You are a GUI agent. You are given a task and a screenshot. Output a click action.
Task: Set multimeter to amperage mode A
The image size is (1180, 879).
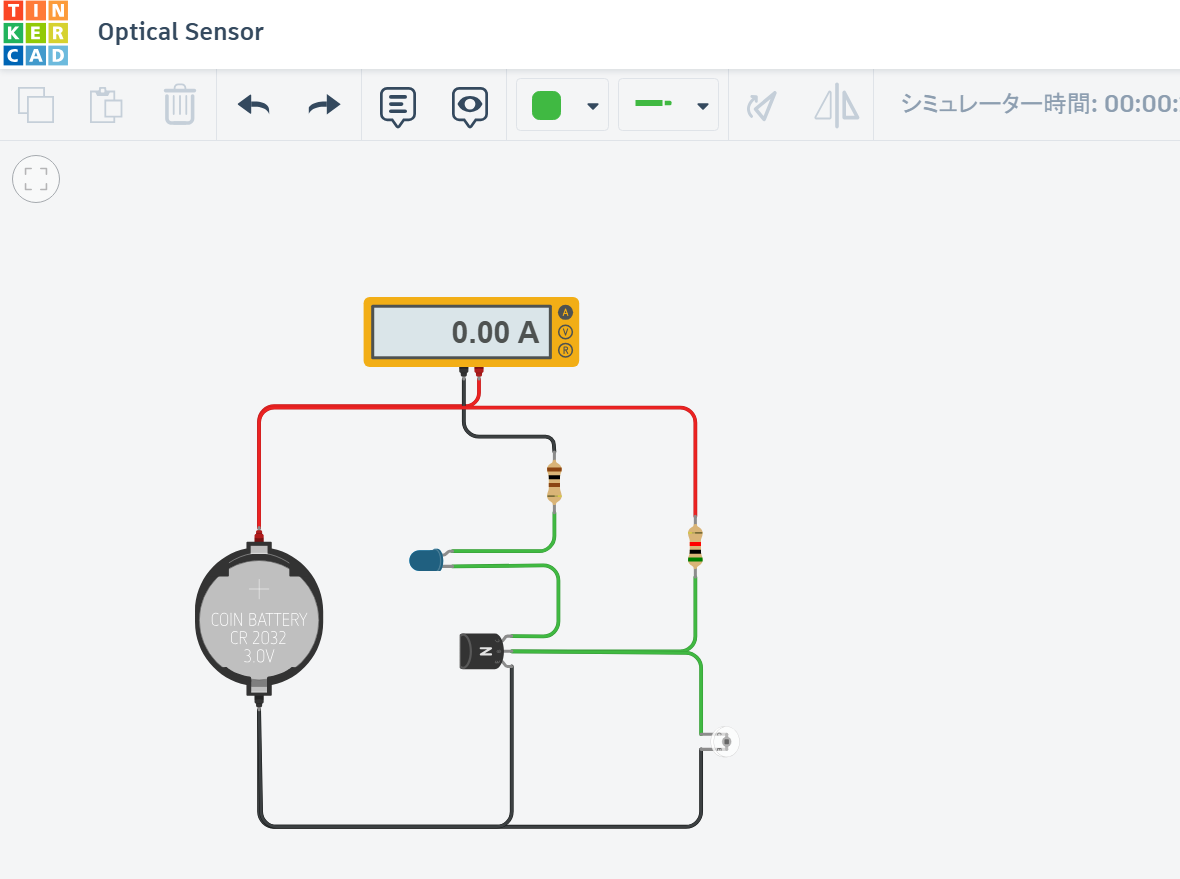(x=565, y=313)
